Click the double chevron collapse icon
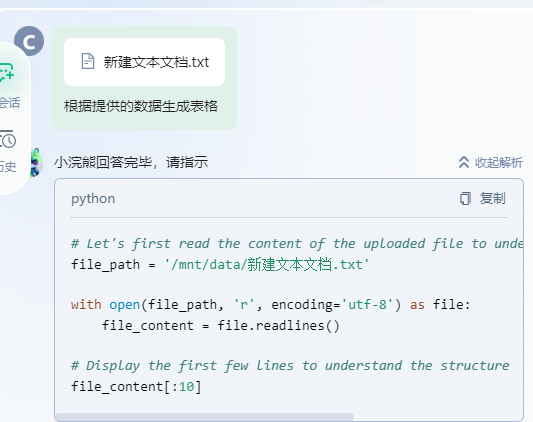This screenshot has height=422, width=533. [x=464, y=162]
